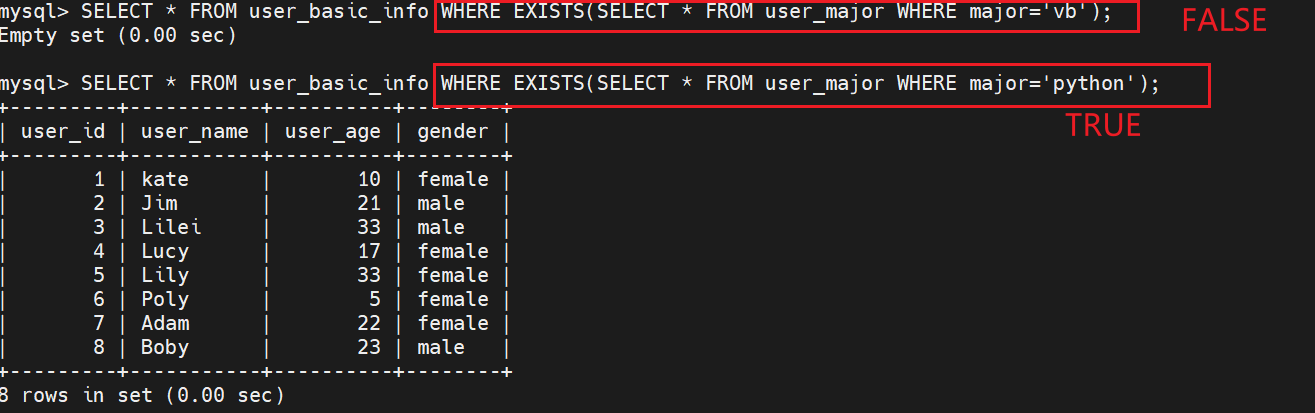Click the name Jim in results

[x=159, y=204]
